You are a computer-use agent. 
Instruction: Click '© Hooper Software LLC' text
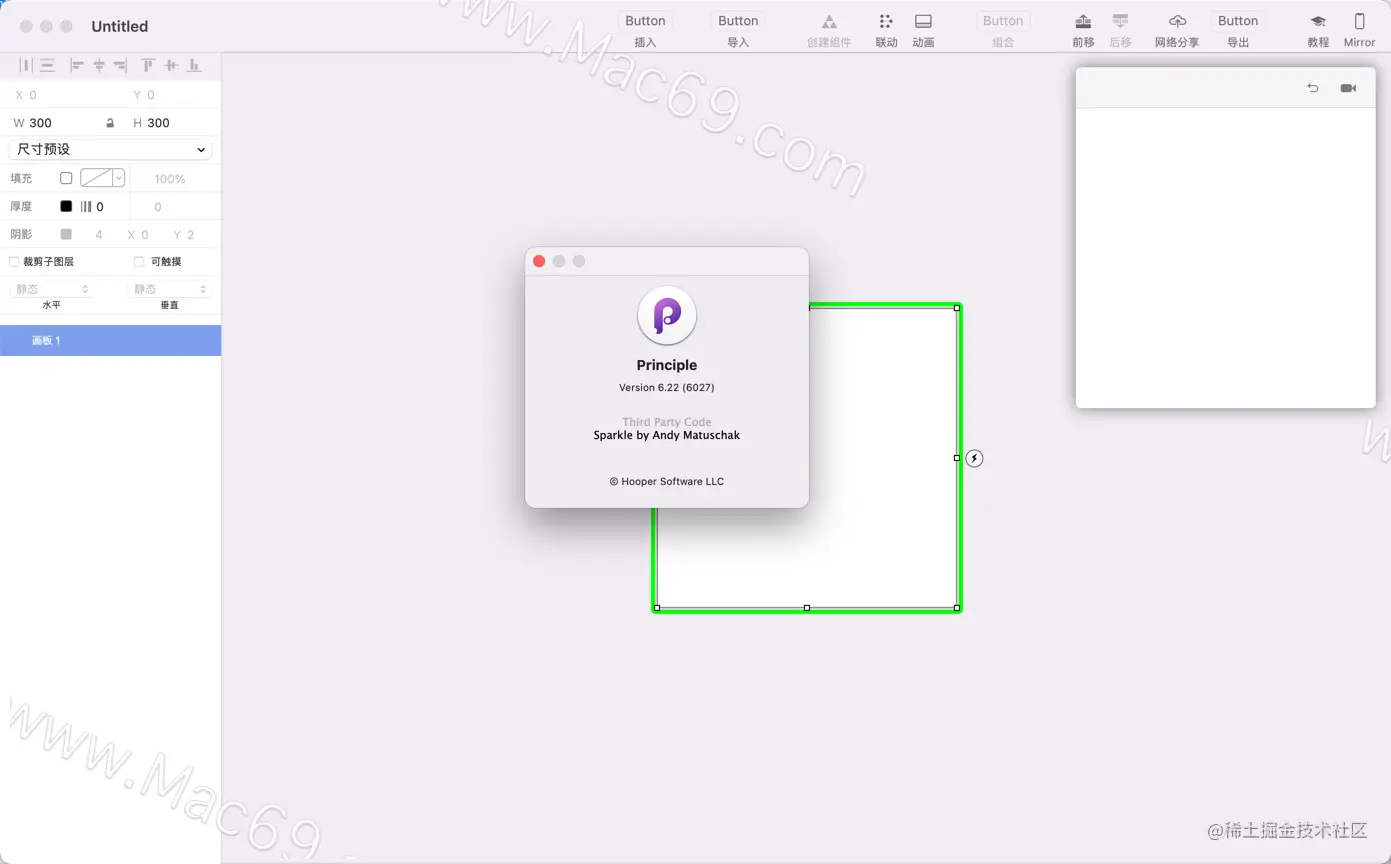(x=667, y=481)
